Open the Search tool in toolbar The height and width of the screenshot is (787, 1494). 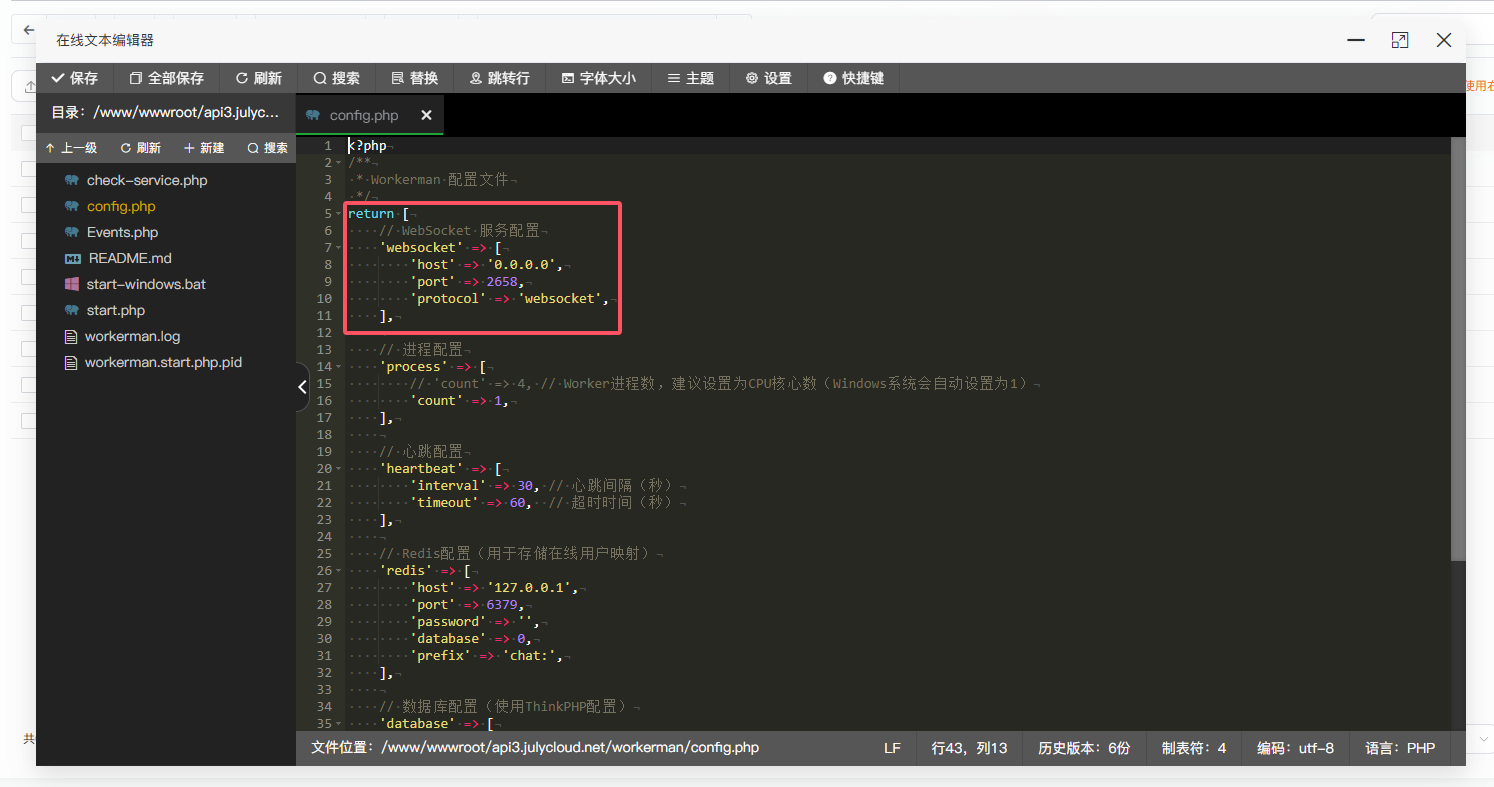click(336, 78)
